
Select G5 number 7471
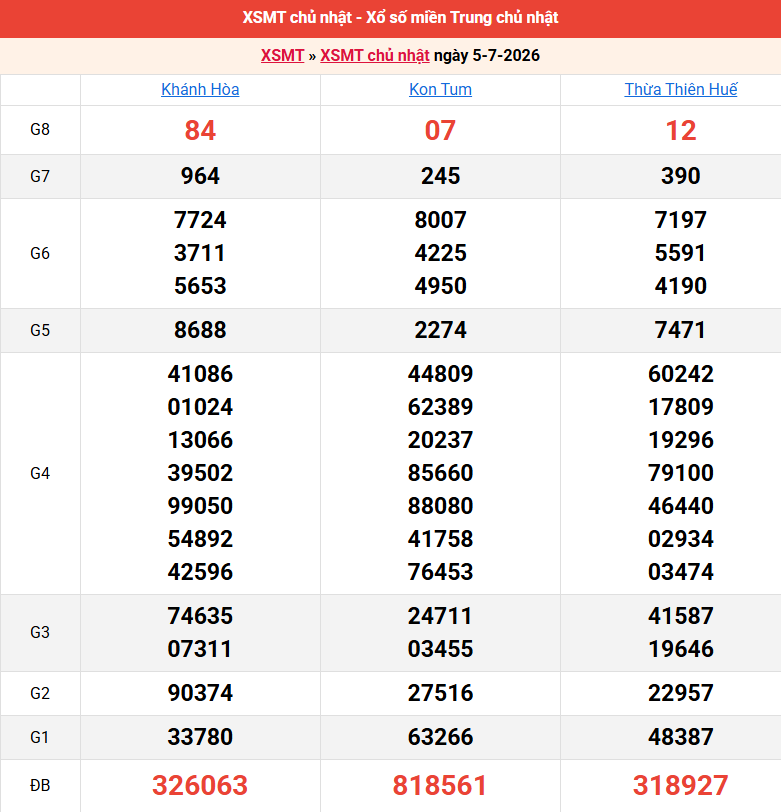point(681,330)
